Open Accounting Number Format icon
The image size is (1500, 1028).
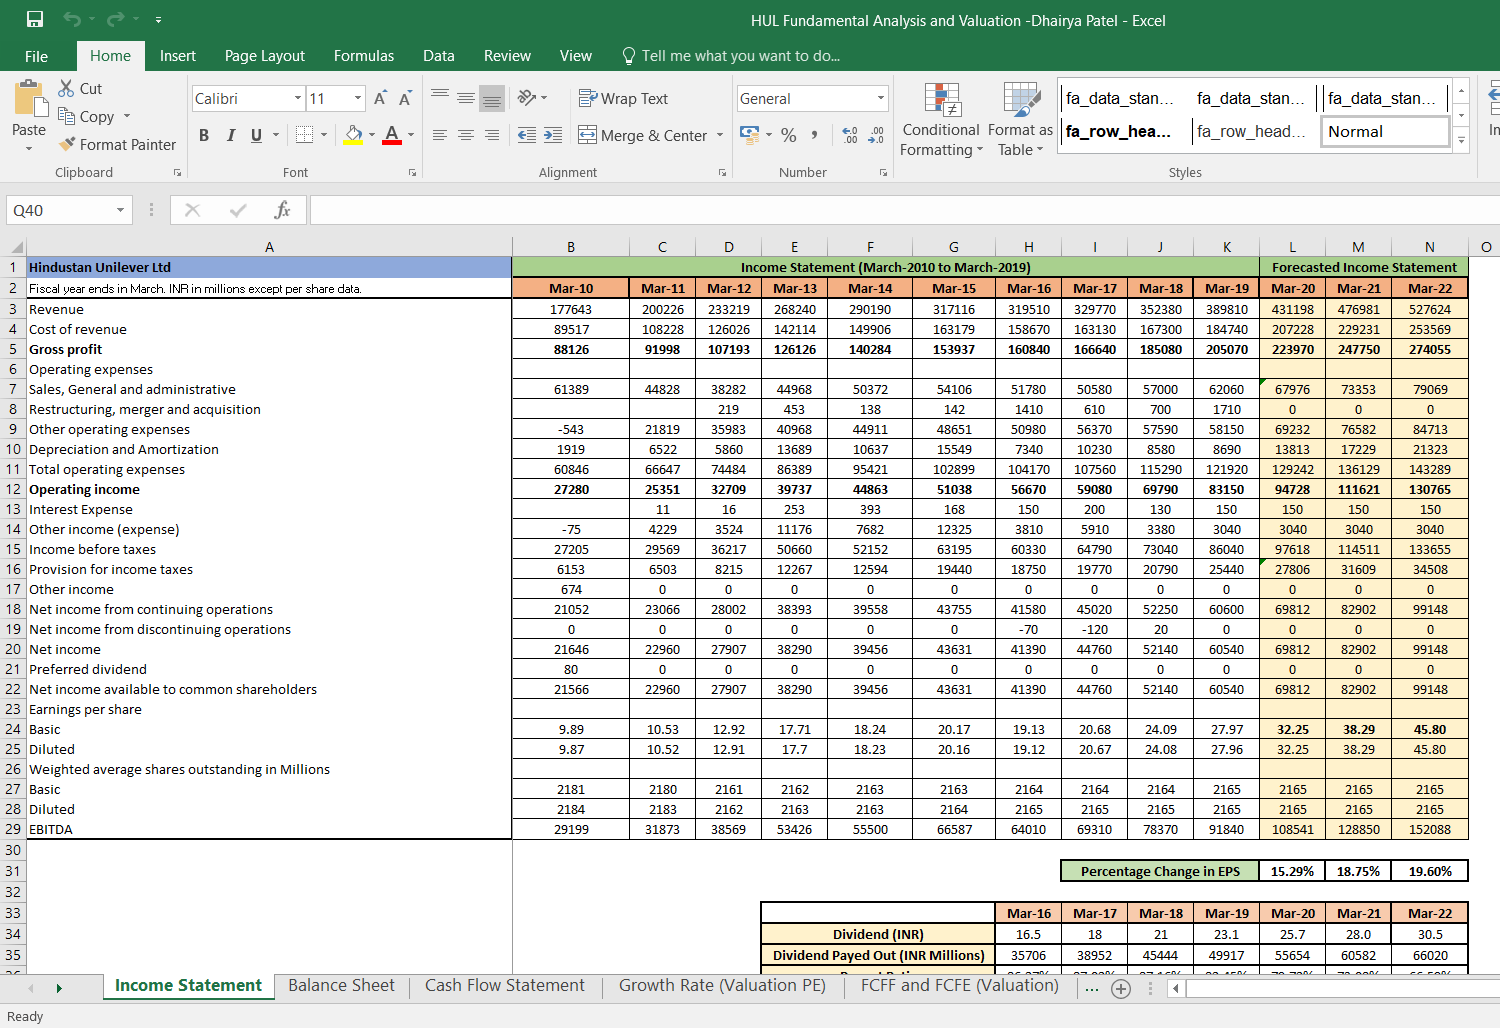(749, 134)
